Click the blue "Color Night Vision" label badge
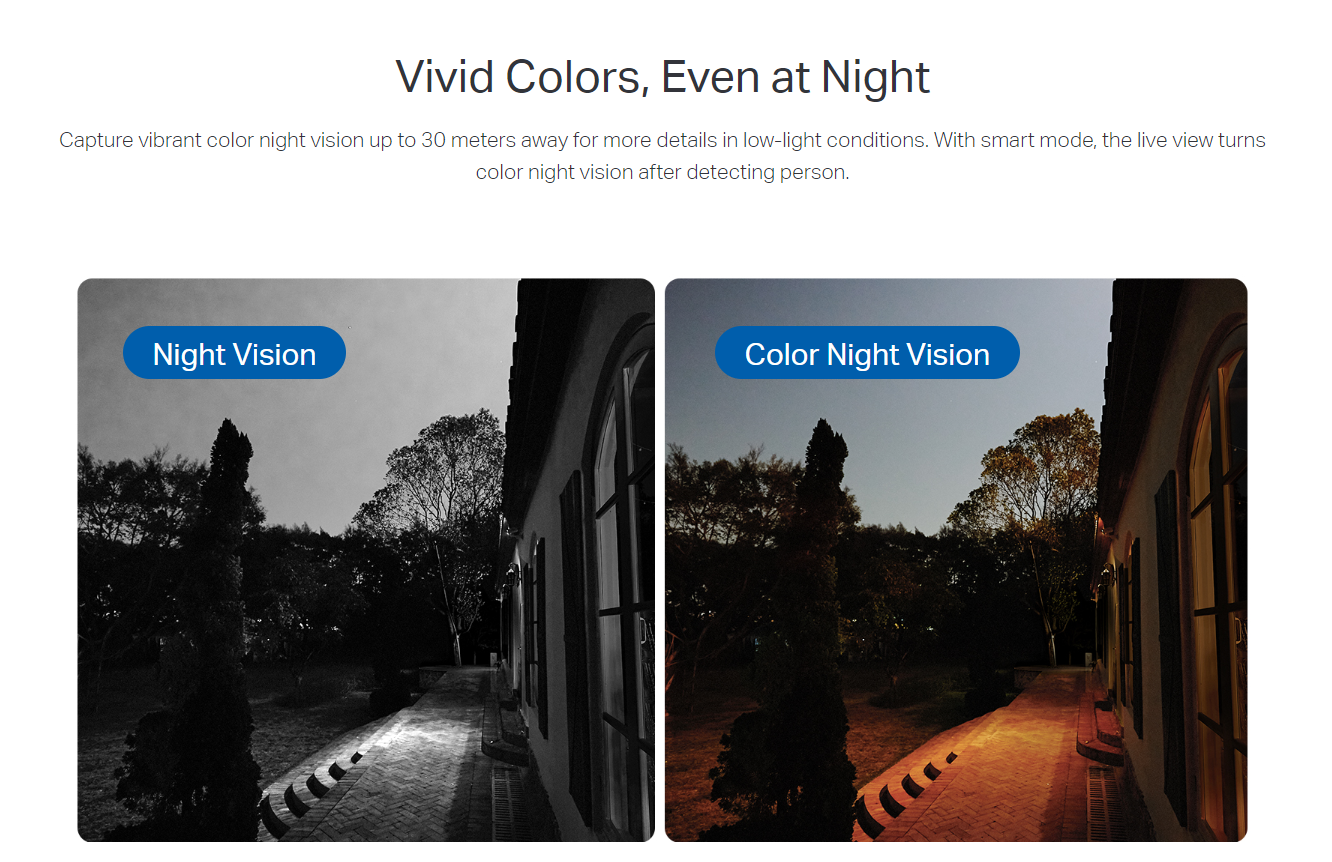 (x=867, y=353)
